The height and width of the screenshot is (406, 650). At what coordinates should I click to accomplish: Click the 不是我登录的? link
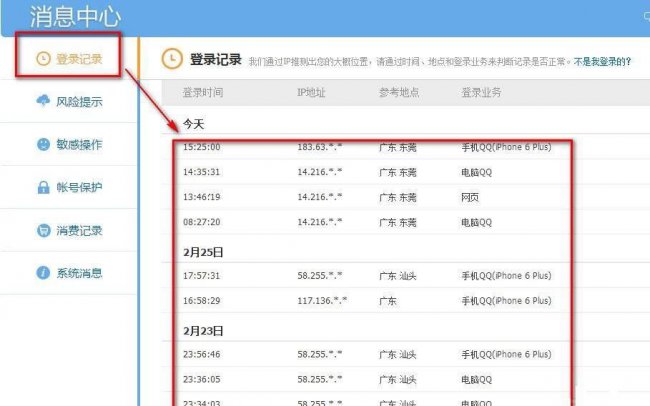click(x=602, y=62)
